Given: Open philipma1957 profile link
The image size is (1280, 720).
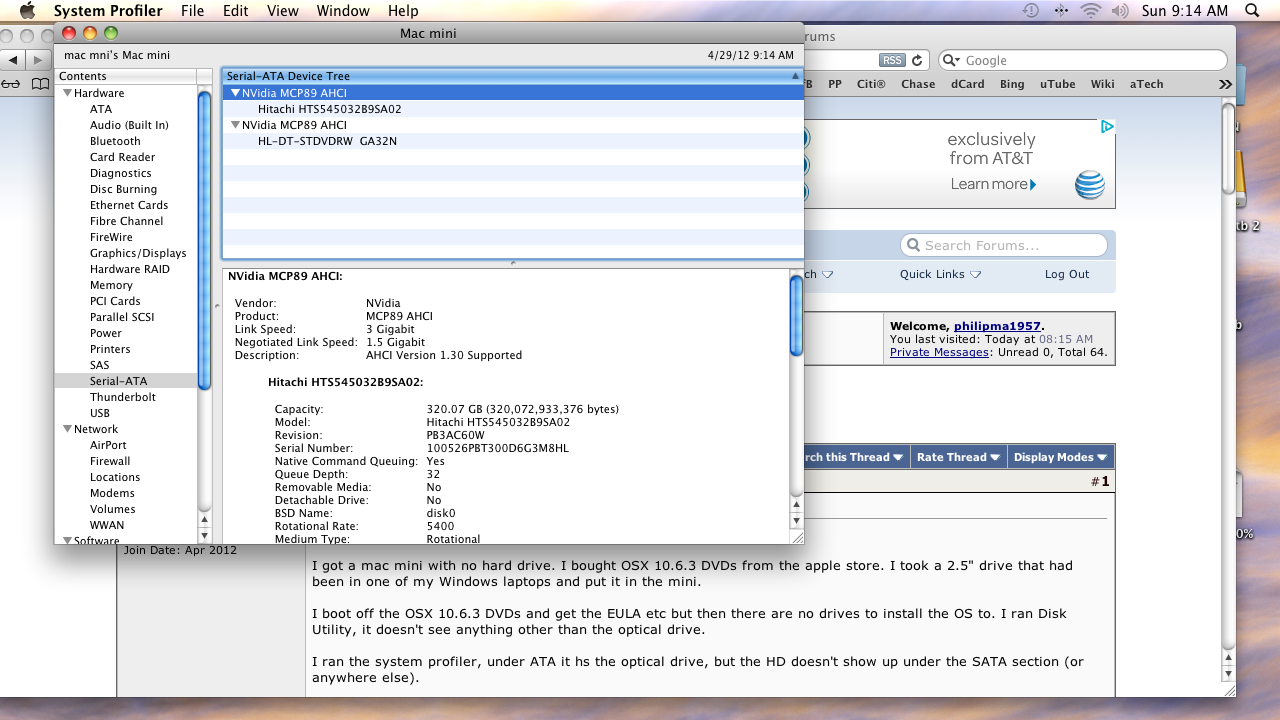Looking at the screenshot, I should point(997,326).
